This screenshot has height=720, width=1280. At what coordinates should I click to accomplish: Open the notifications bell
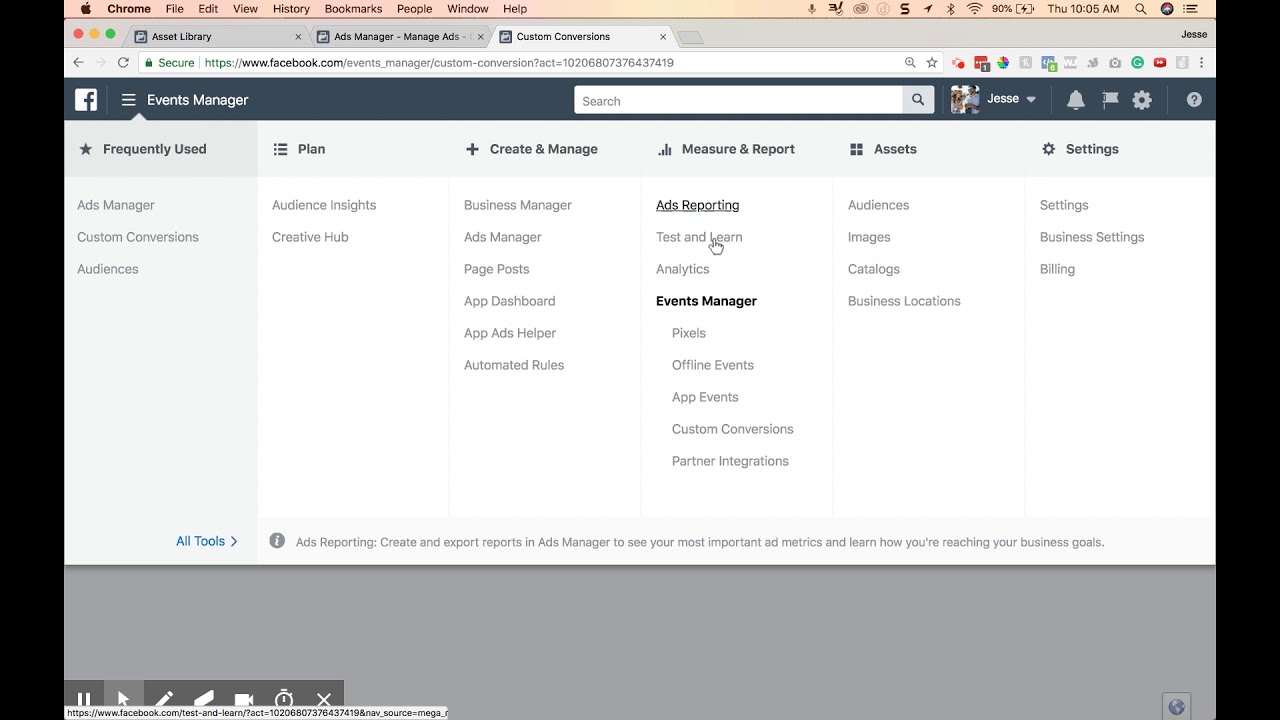click(x=1076, y=100)
